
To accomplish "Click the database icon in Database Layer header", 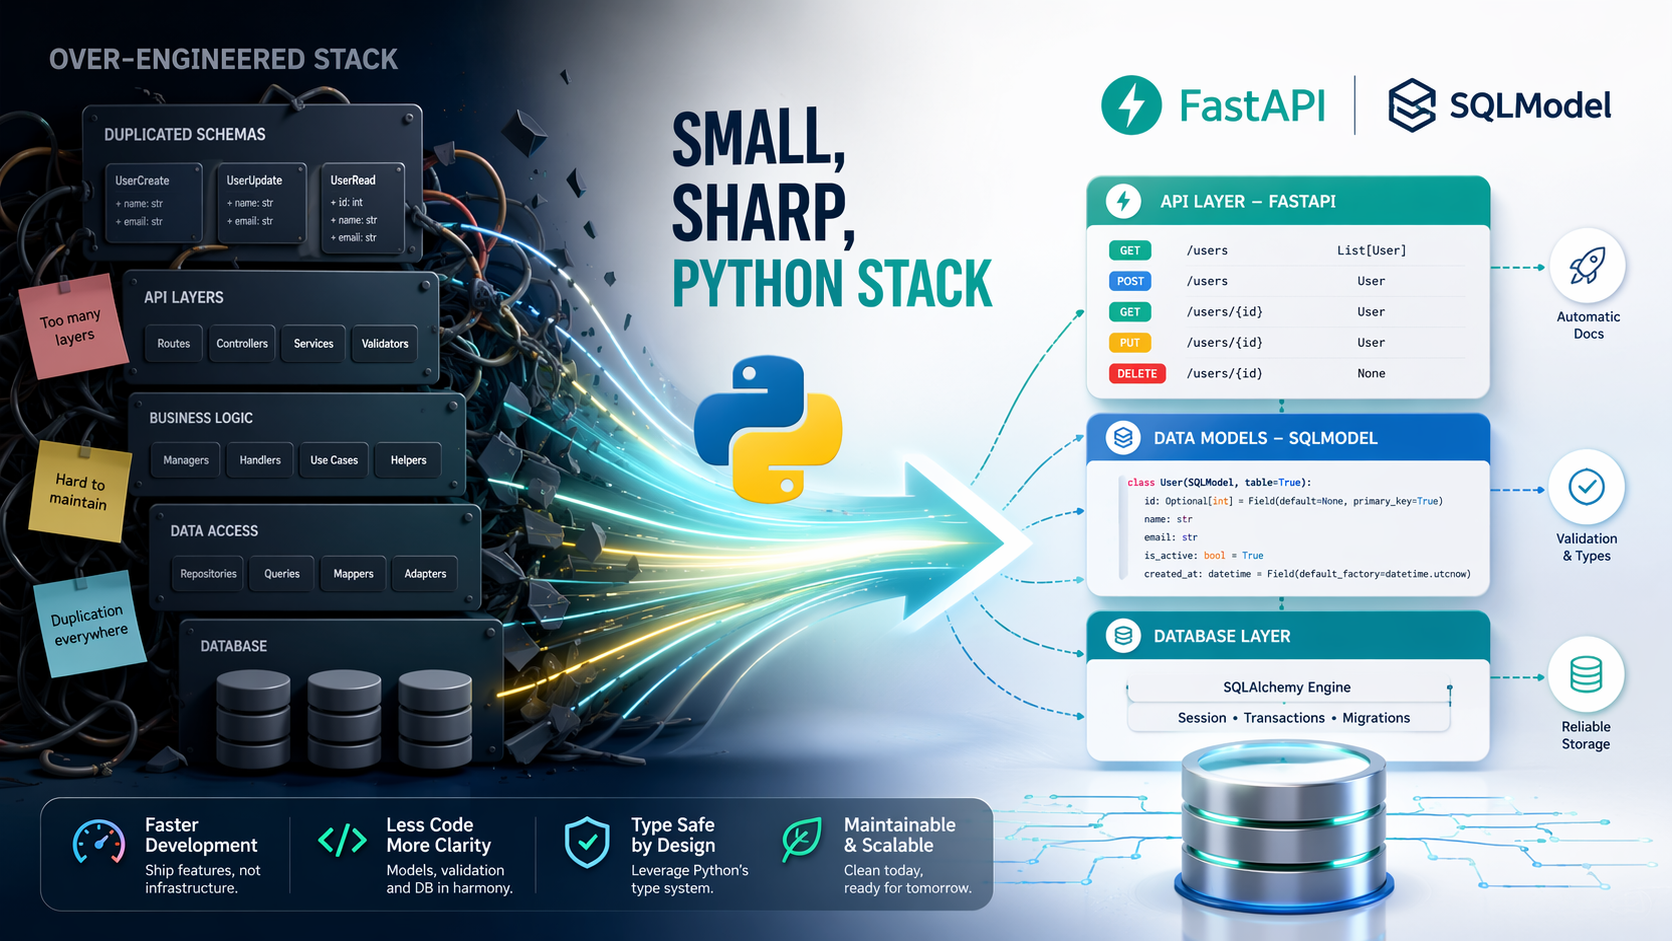I will pyautogui.click(x=1123, y=636).
